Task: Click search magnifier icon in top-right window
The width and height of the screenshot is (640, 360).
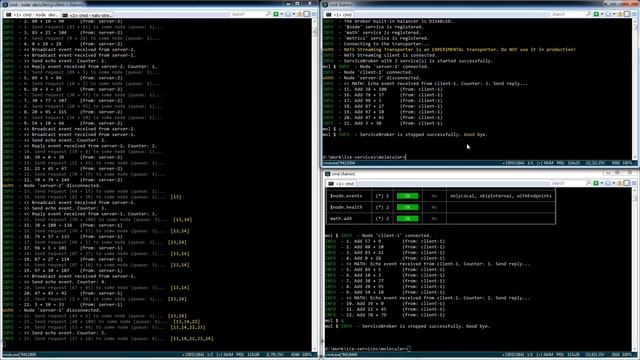Action: [x=588, y=14]
